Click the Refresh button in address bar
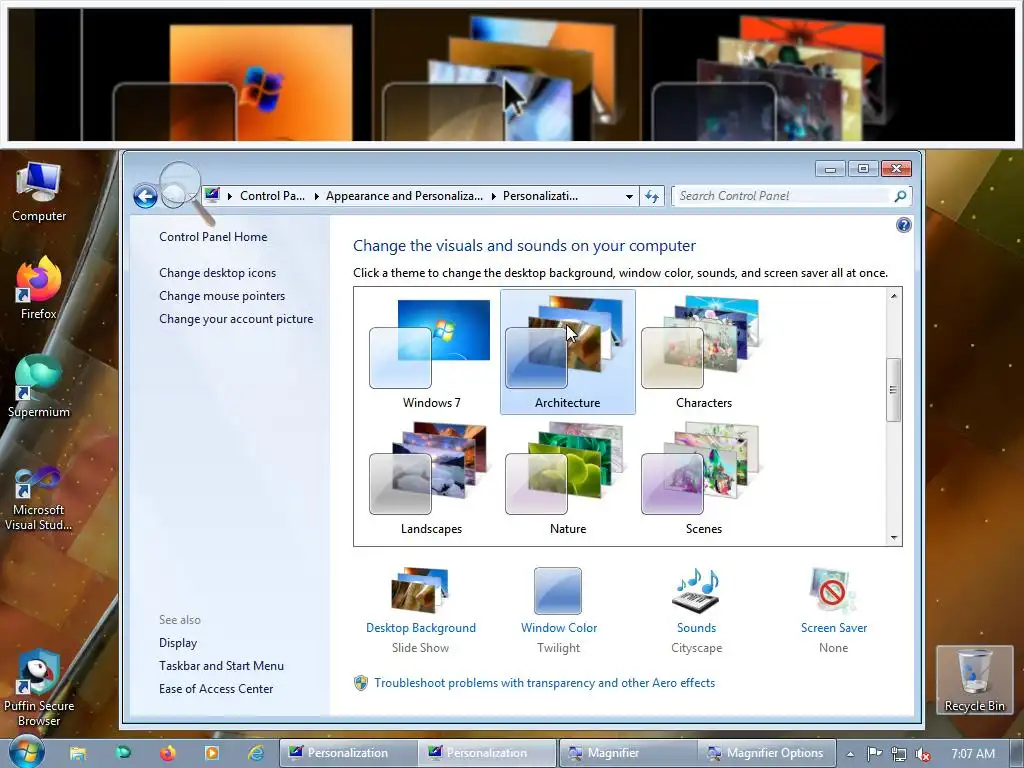1024x768 pixels. click(x=652, y=196)
